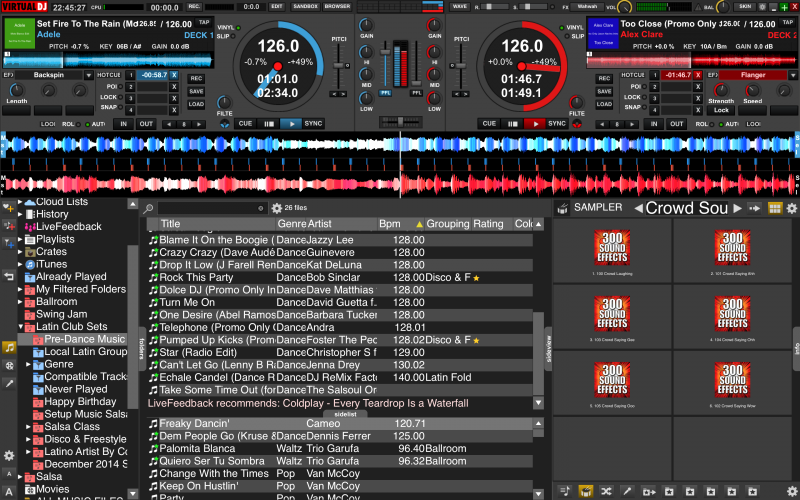Viewport: 800px width, 500px height.
Task: Toggle PFL for the left channel
Action: (x=385, y=93)
